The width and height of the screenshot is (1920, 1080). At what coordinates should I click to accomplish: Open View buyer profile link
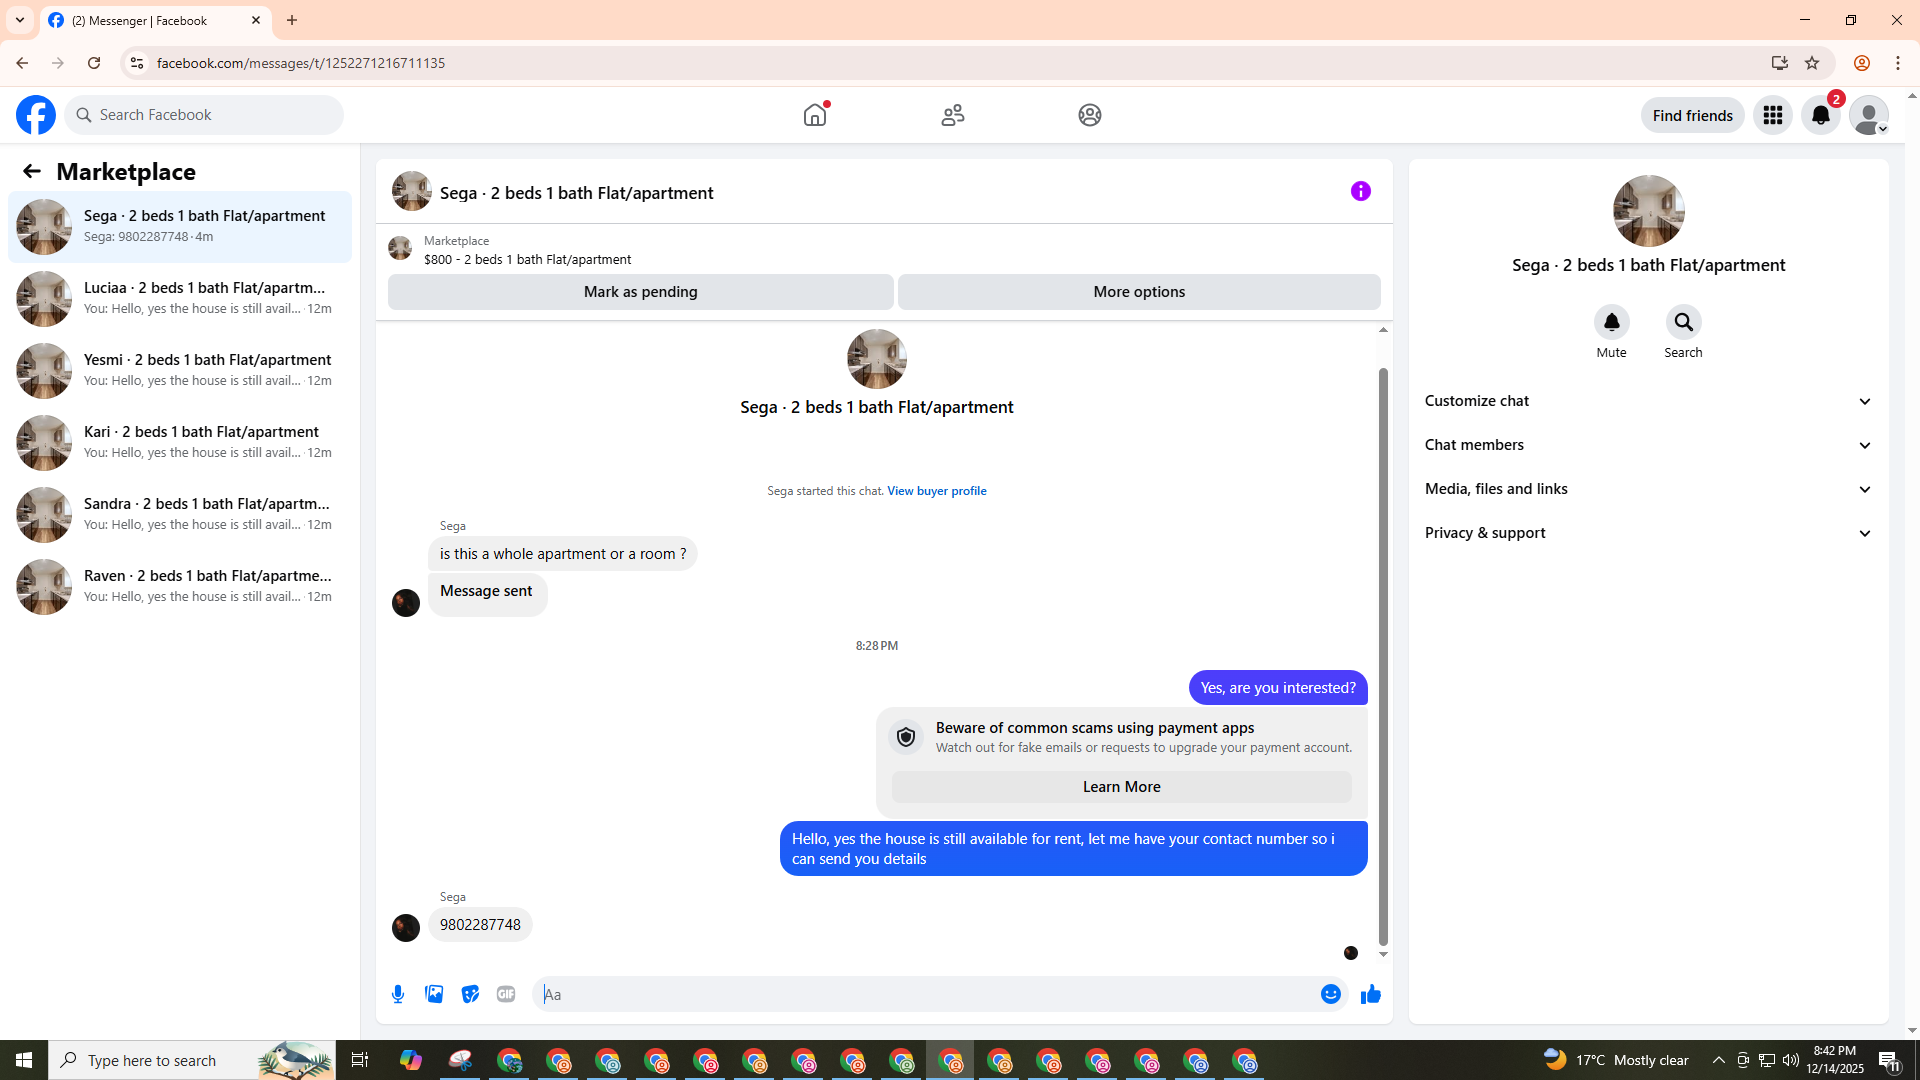point(936,491)
